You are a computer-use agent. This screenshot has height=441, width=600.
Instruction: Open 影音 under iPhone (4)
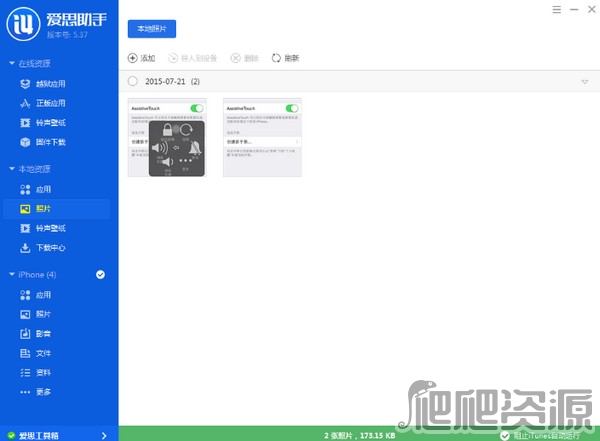(x=36, y=334)
